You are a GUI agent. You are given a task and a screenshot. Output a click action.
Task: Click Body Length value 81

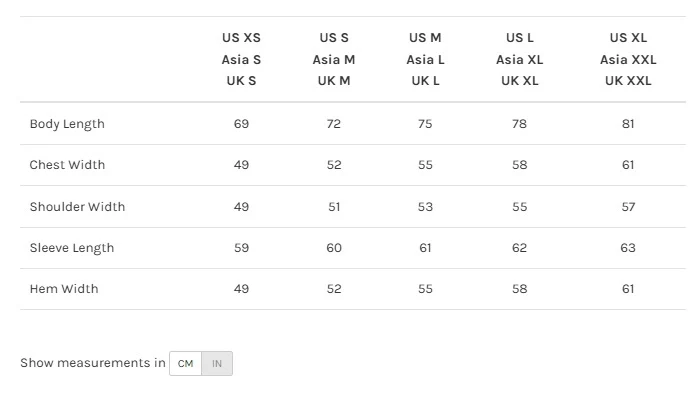coord(628,124)
